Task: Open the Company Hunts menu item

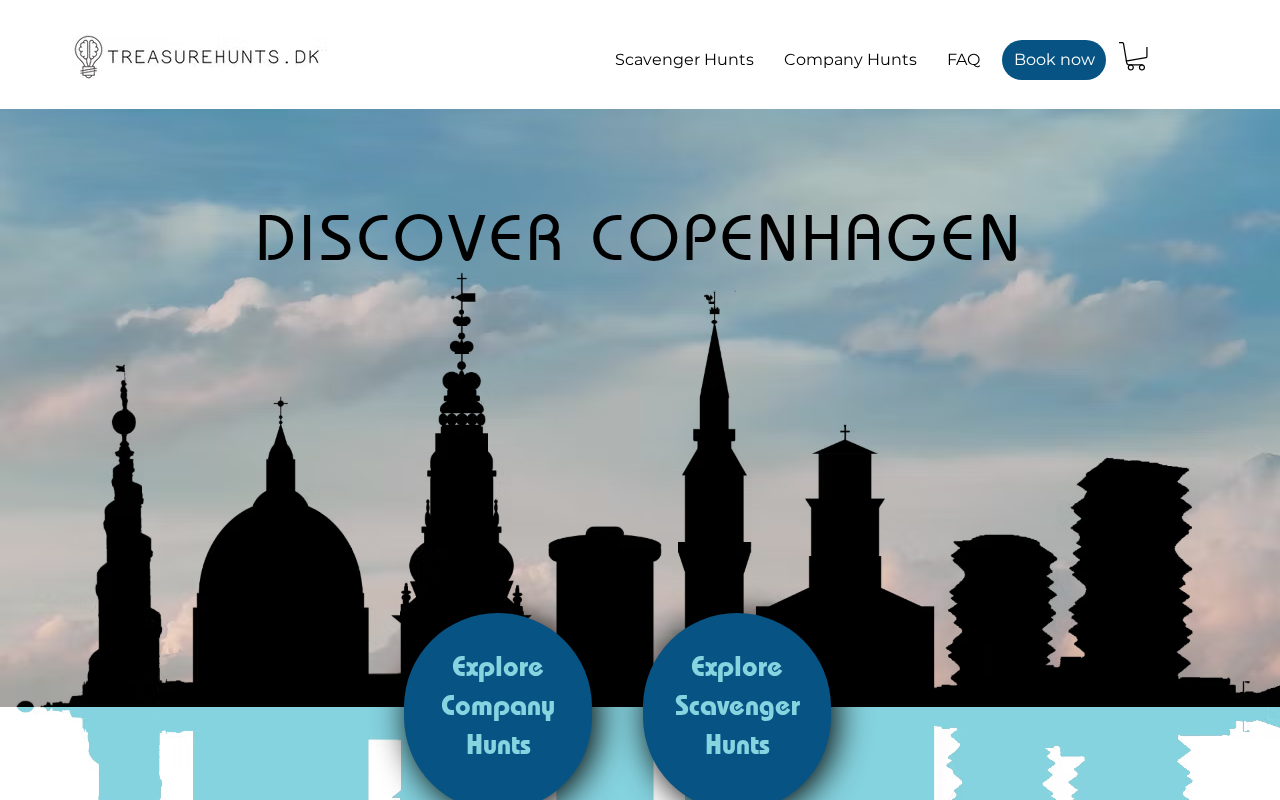Action: pyautogui.click(x=850, y=60)
